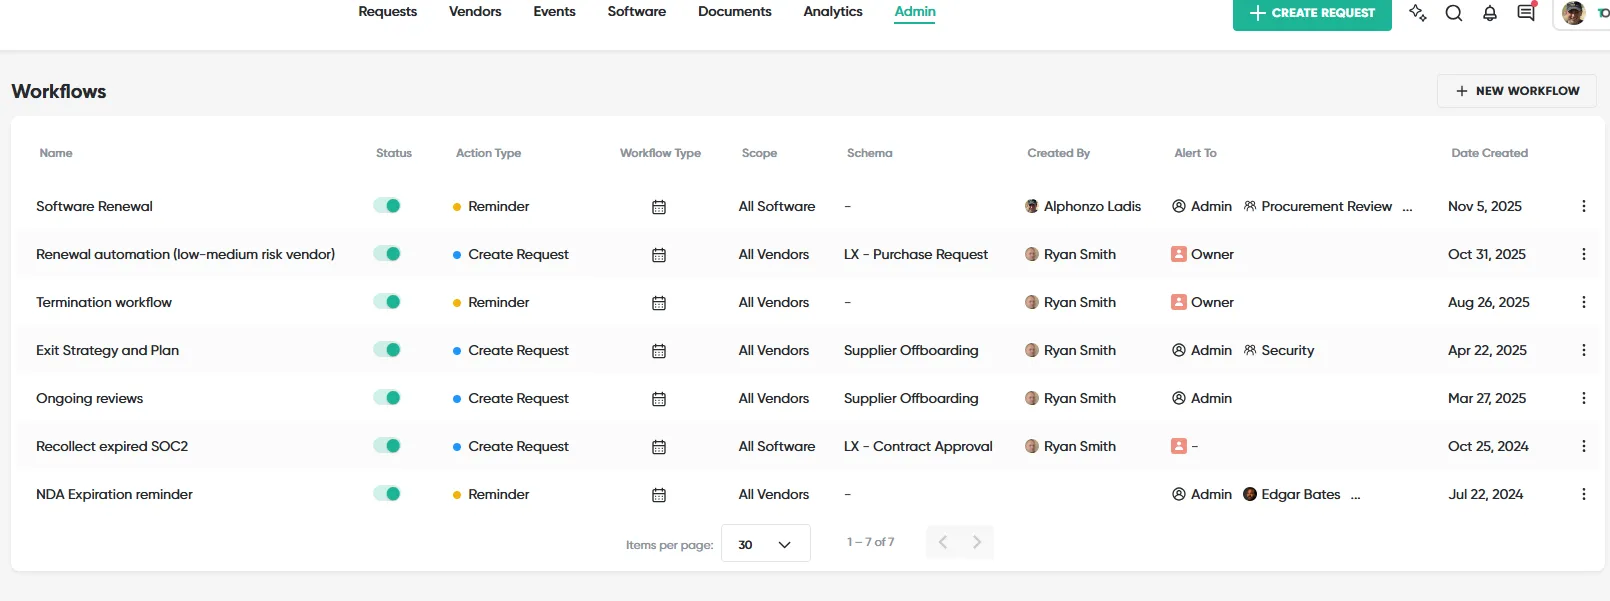
Task: Open kebab menu for Renewal automation row
Action: [1583, 254]
